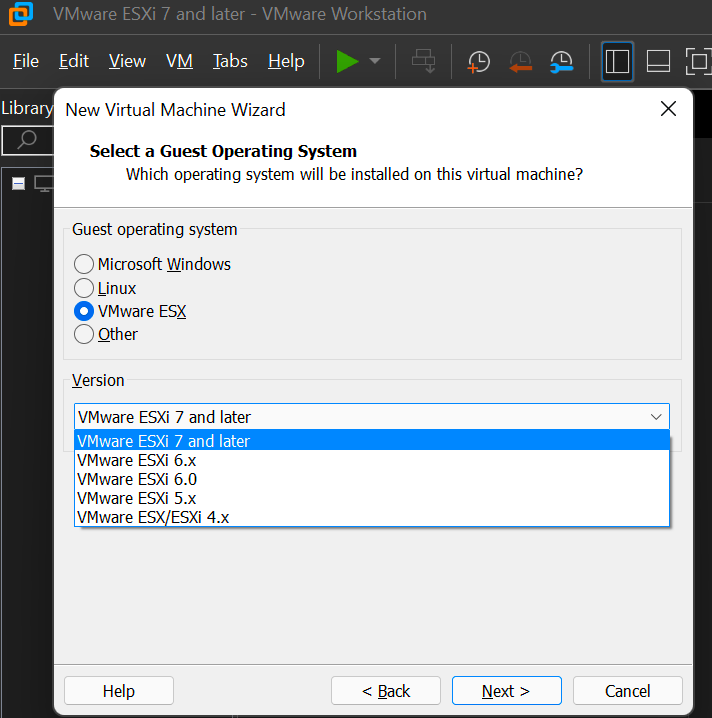Viewport: 712px width, 718px height.
Task: Open the Edit menu
Action: 74,61
